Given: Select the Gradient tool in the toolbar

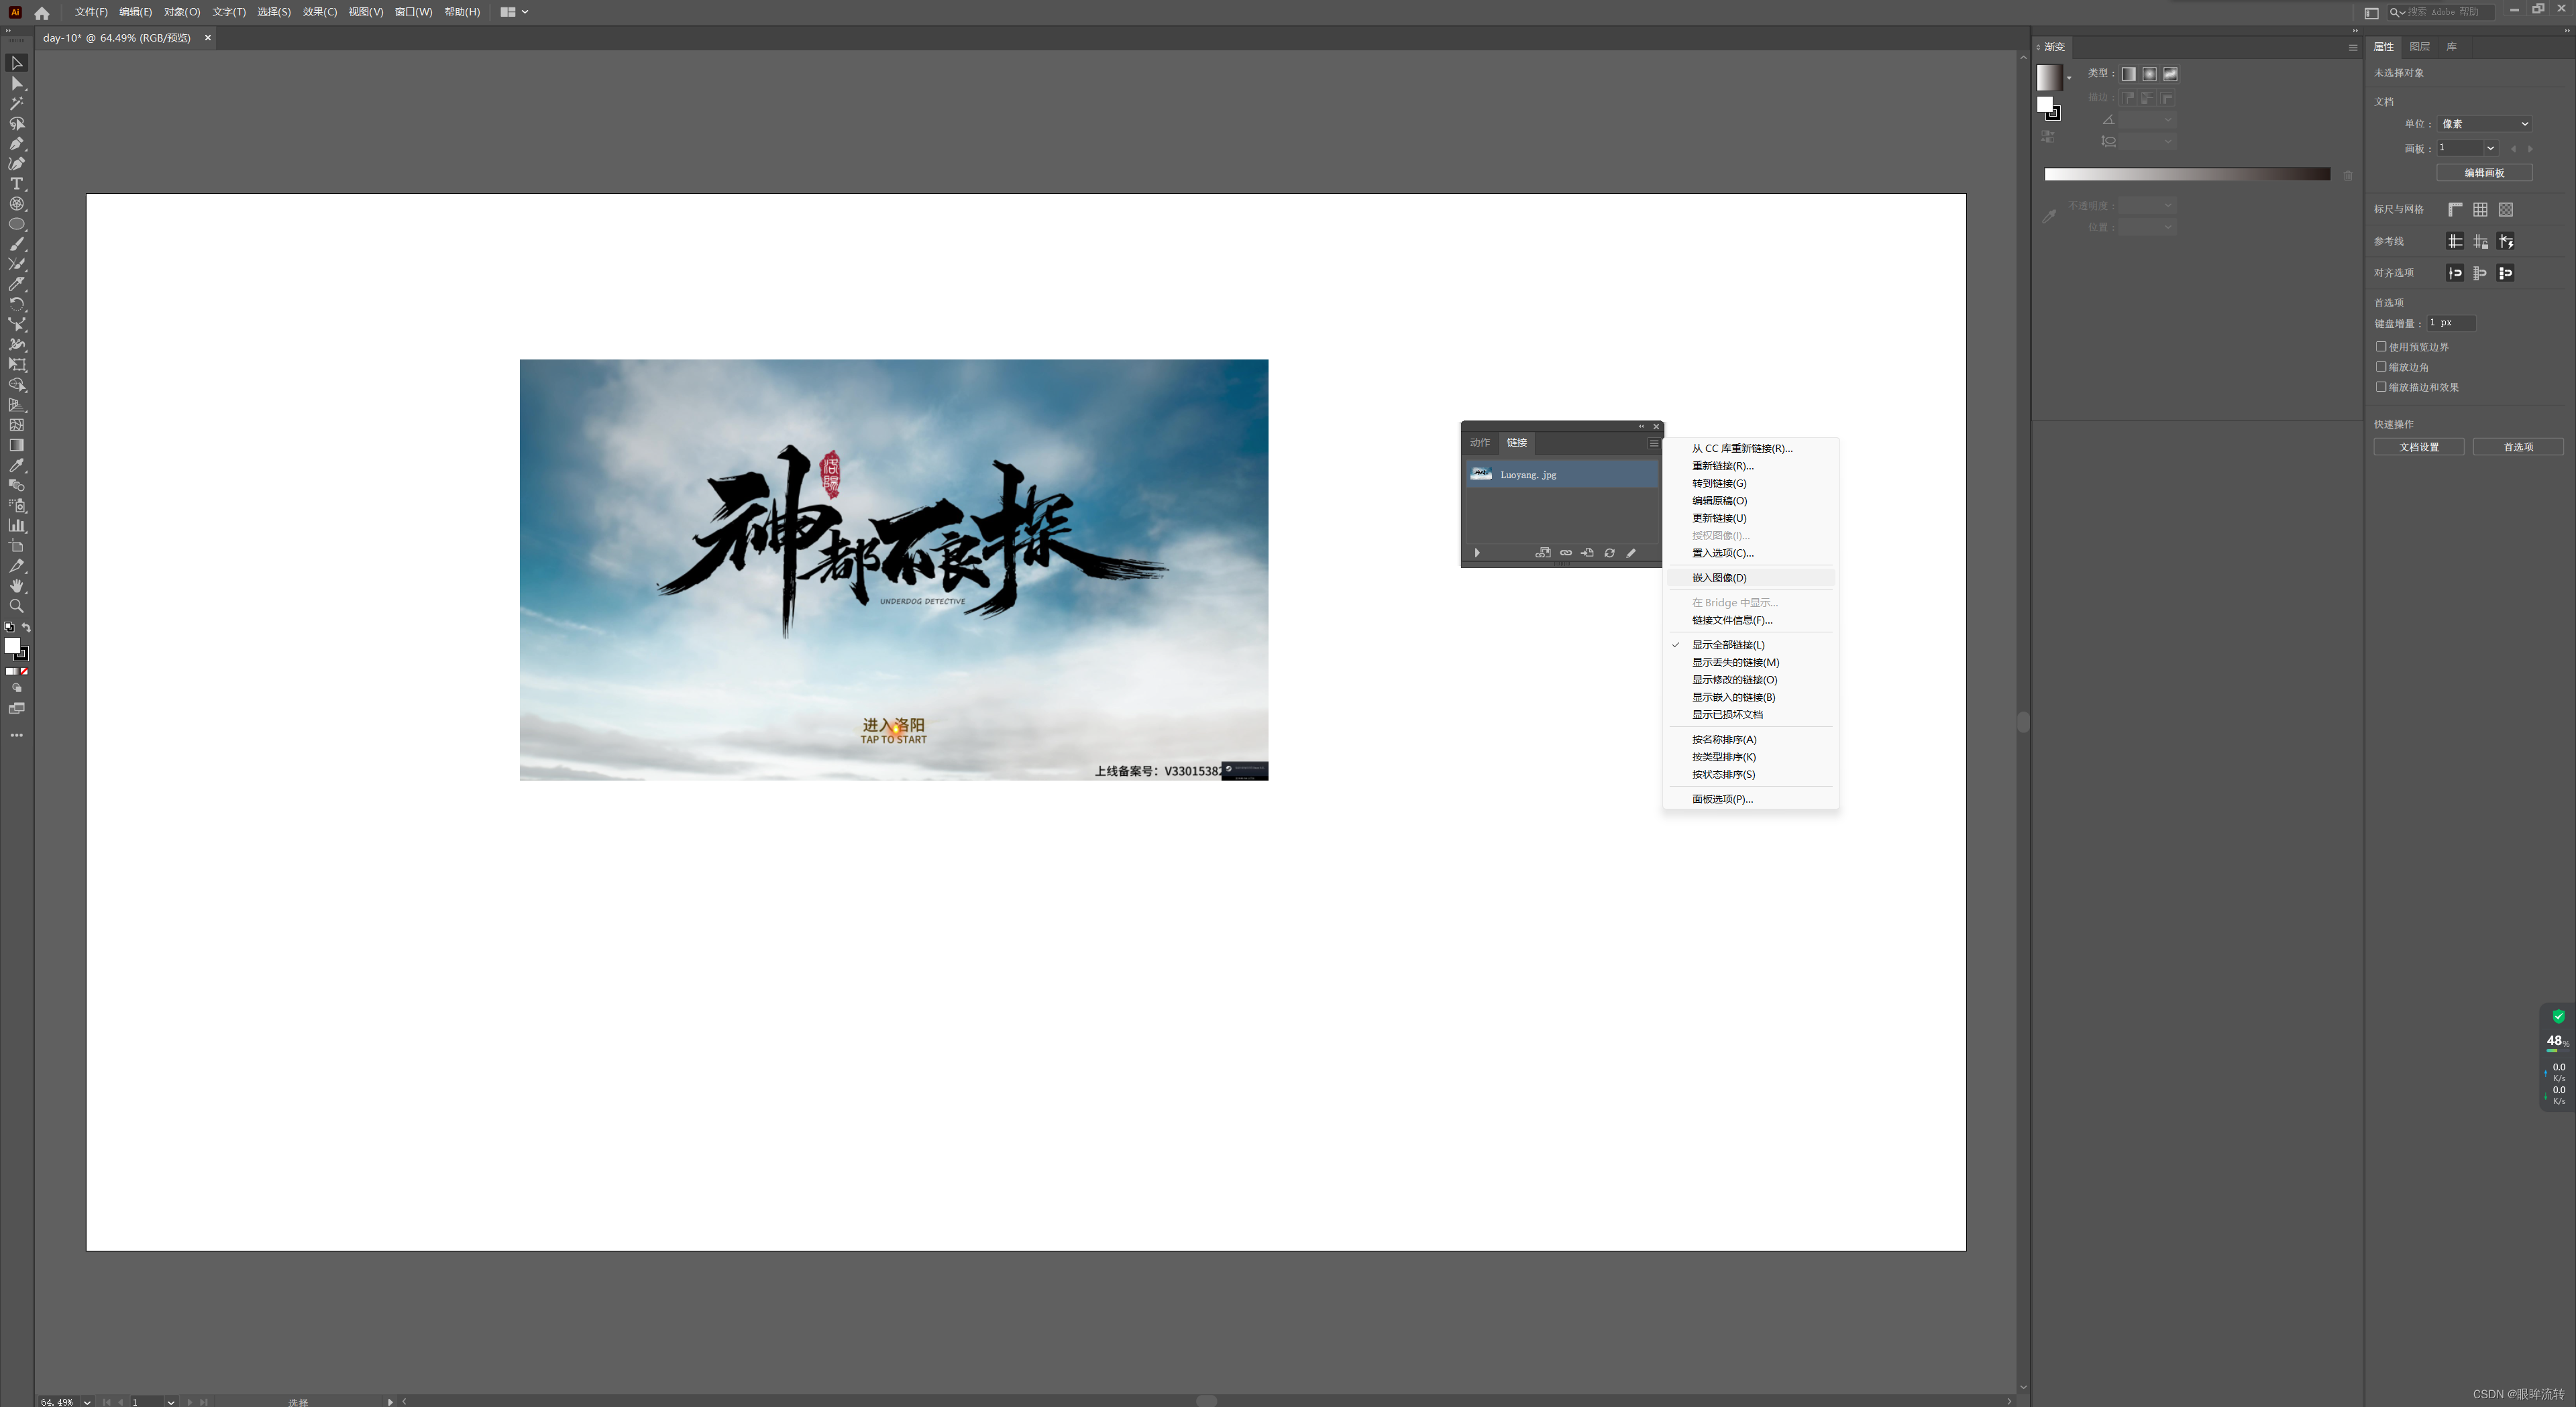Looking at the screenshot, I should [17, 445].
